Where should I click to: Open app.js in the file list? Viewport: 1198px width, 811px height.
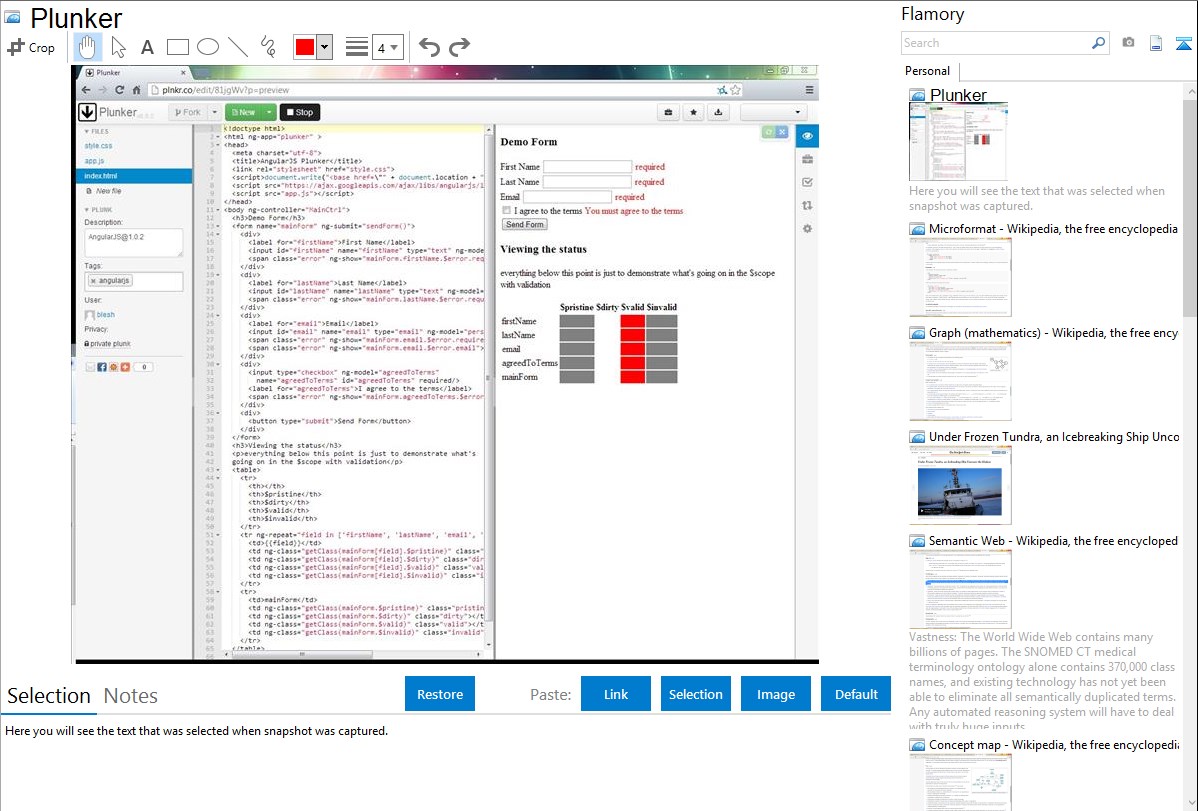tap(95, 161)
